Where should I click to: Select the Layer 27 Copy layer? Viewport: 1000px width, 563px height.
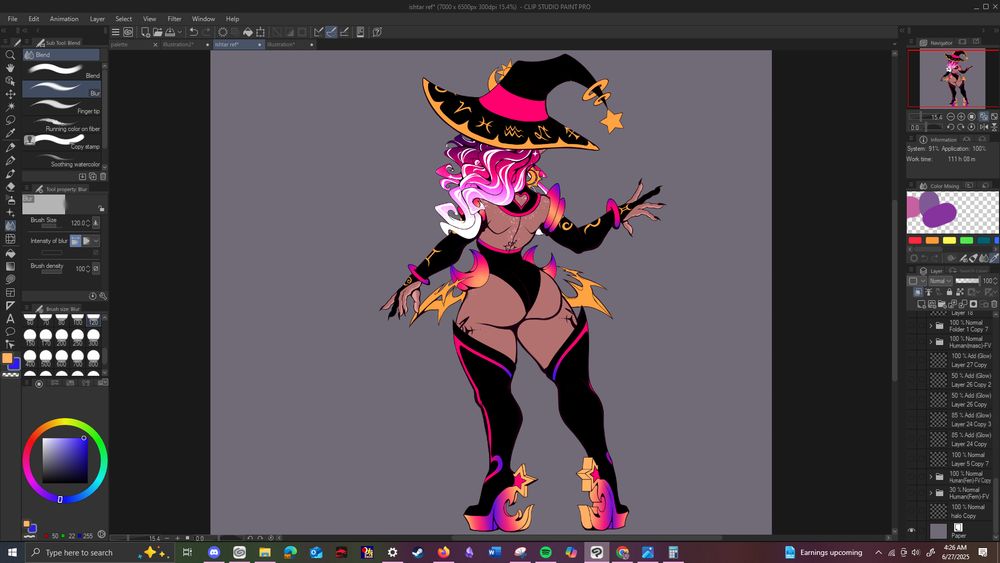[962, 360]
